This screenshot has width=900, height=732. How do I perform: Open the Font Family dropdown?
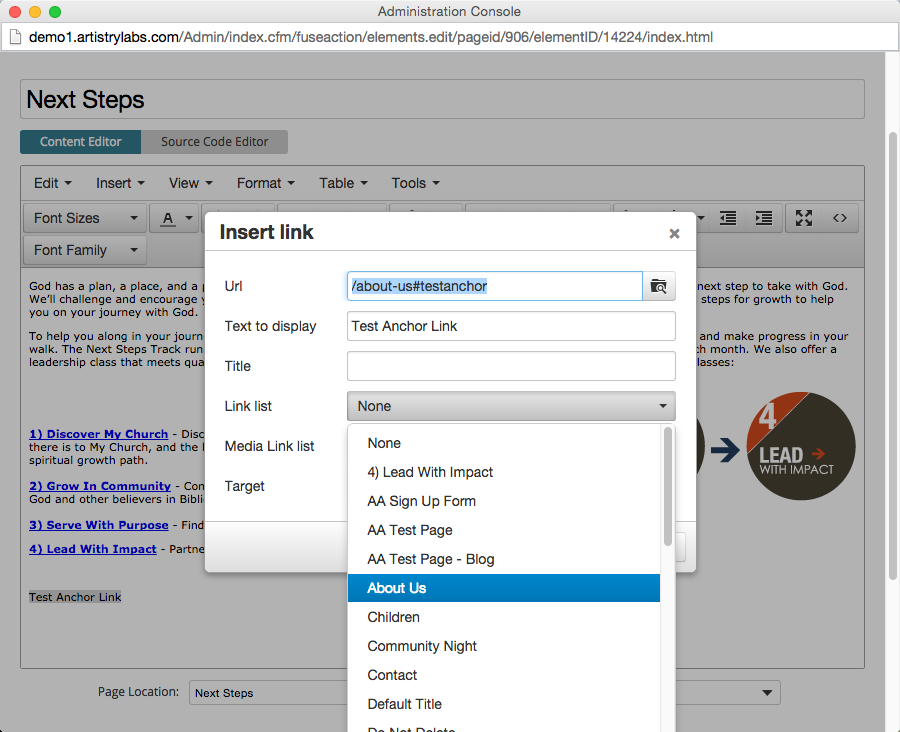coord(85,250)
